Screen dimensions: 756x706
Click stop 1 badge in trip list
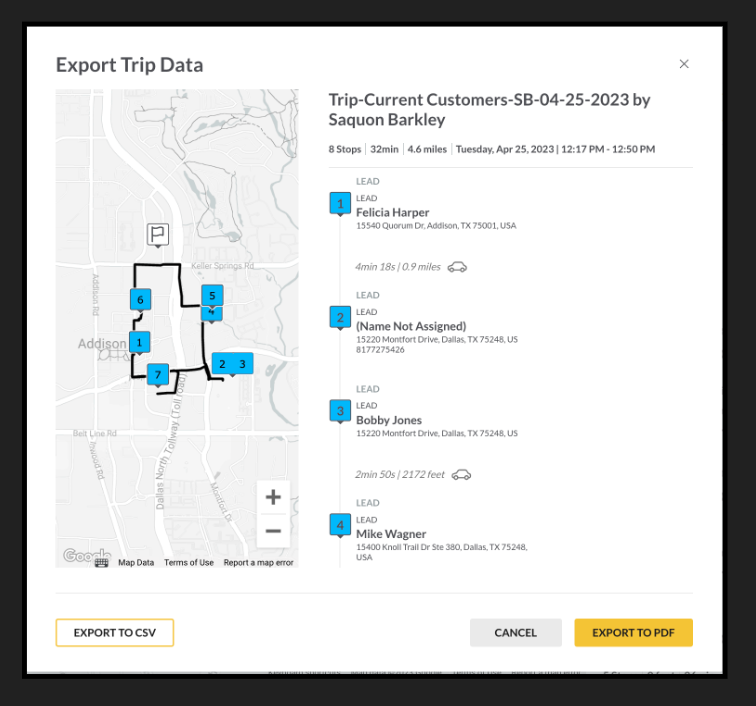(x=340, y=204)
